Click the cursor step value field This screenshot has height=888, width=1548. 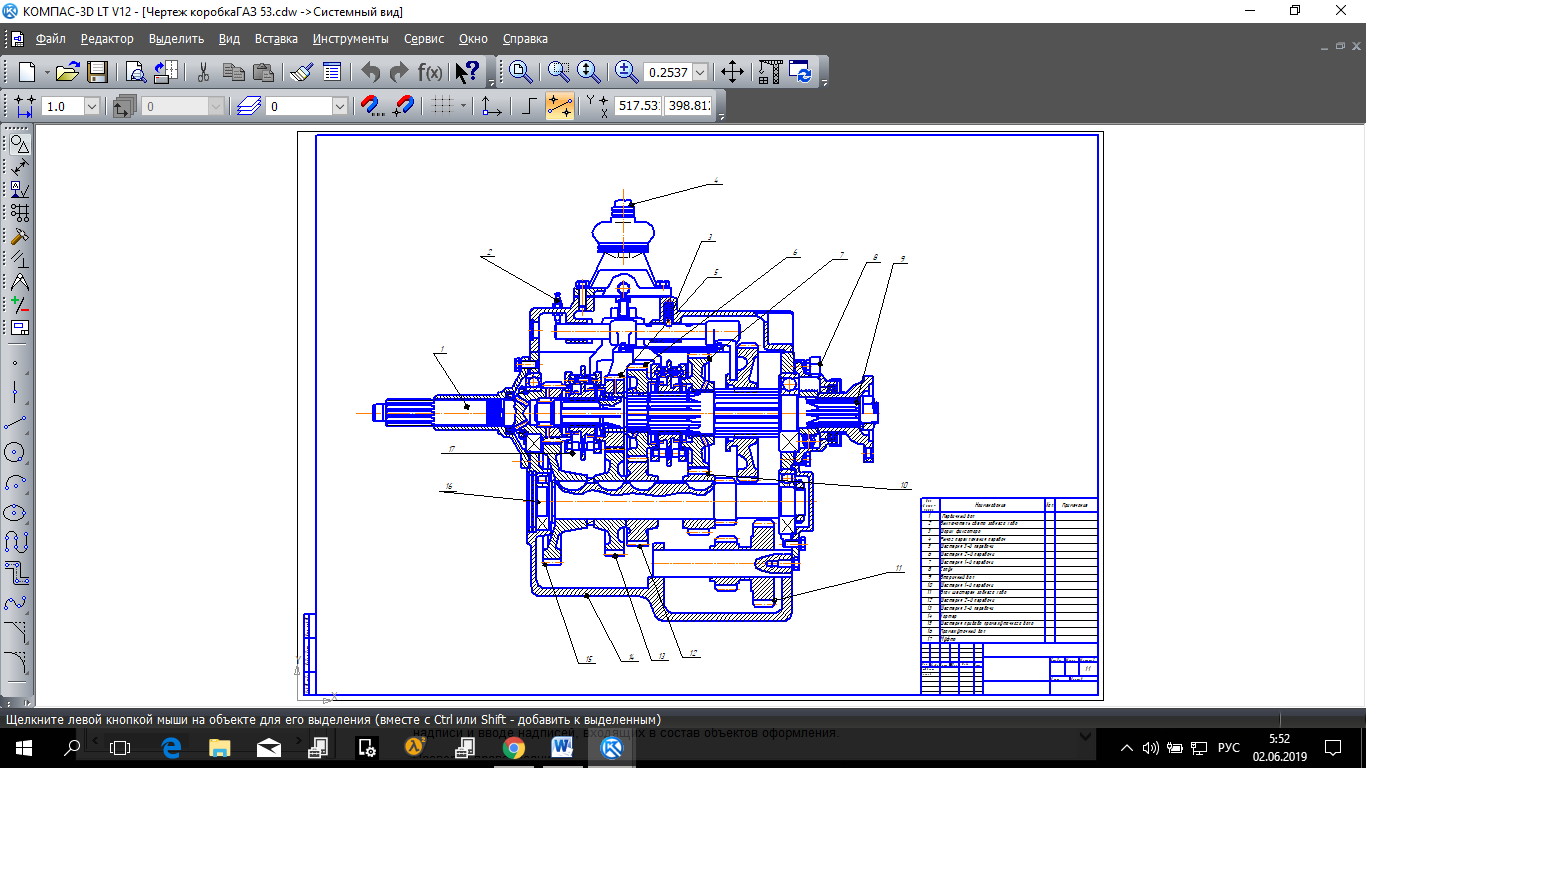(x=63, y=106)
